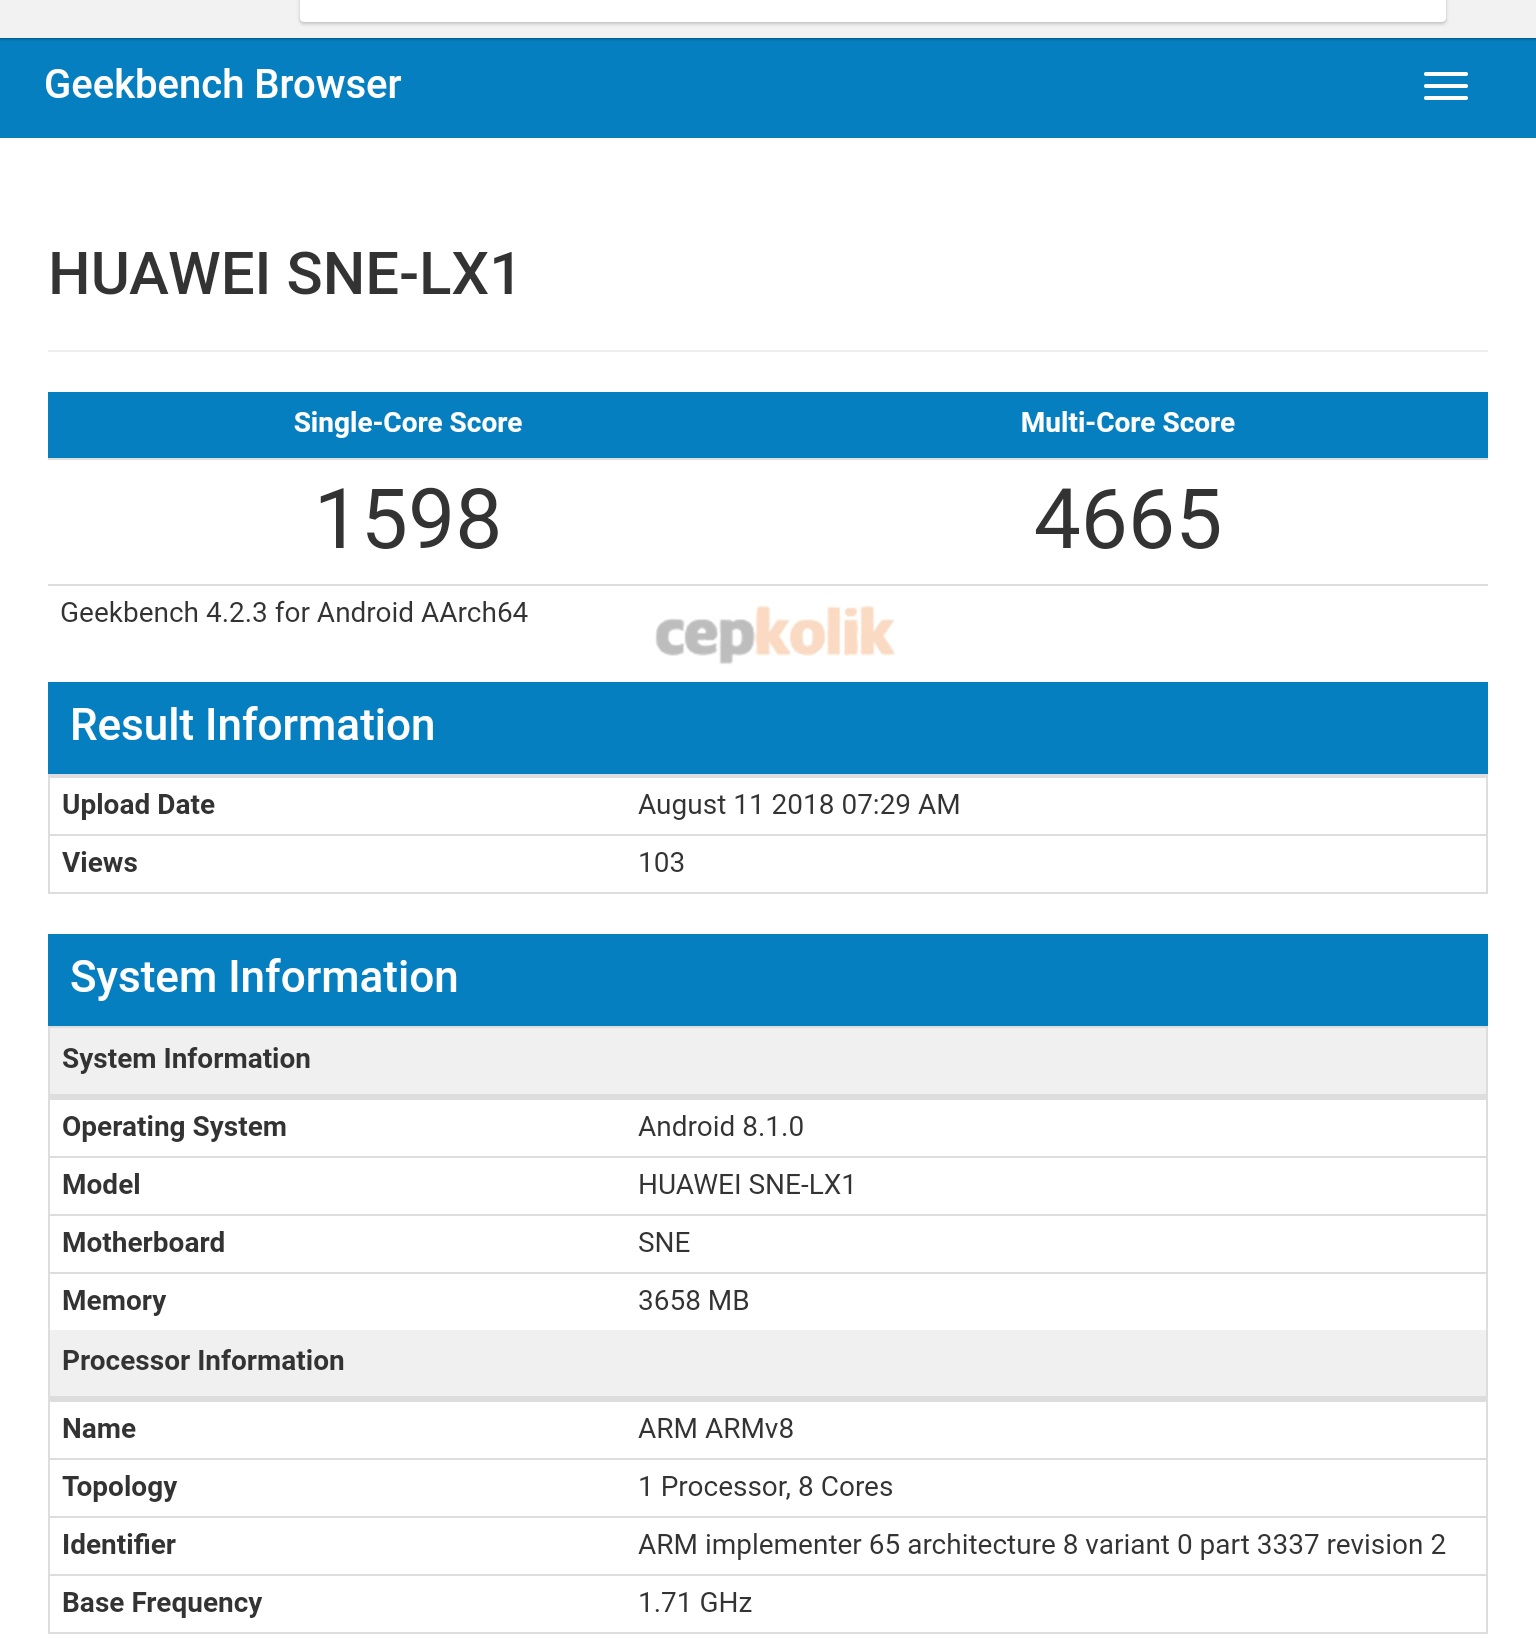Select the ARM implementer 65 identifier value
The width and height of the screenshot is (1536, 1638).
[1042, 1545]
